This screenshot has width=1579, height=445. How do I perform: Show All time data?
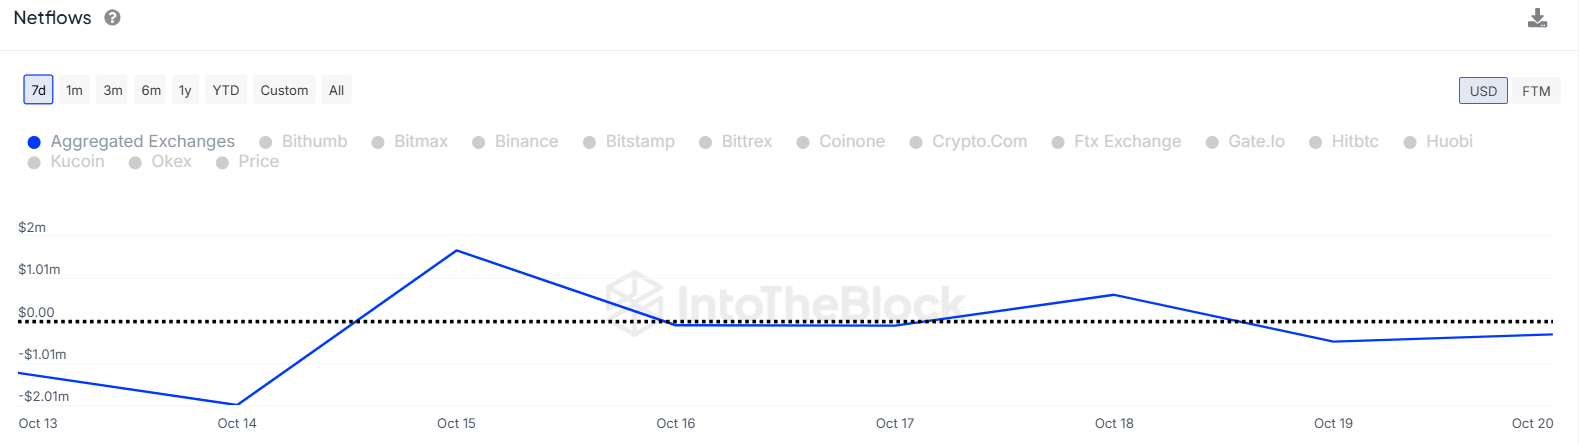click(x=337, y=90)
